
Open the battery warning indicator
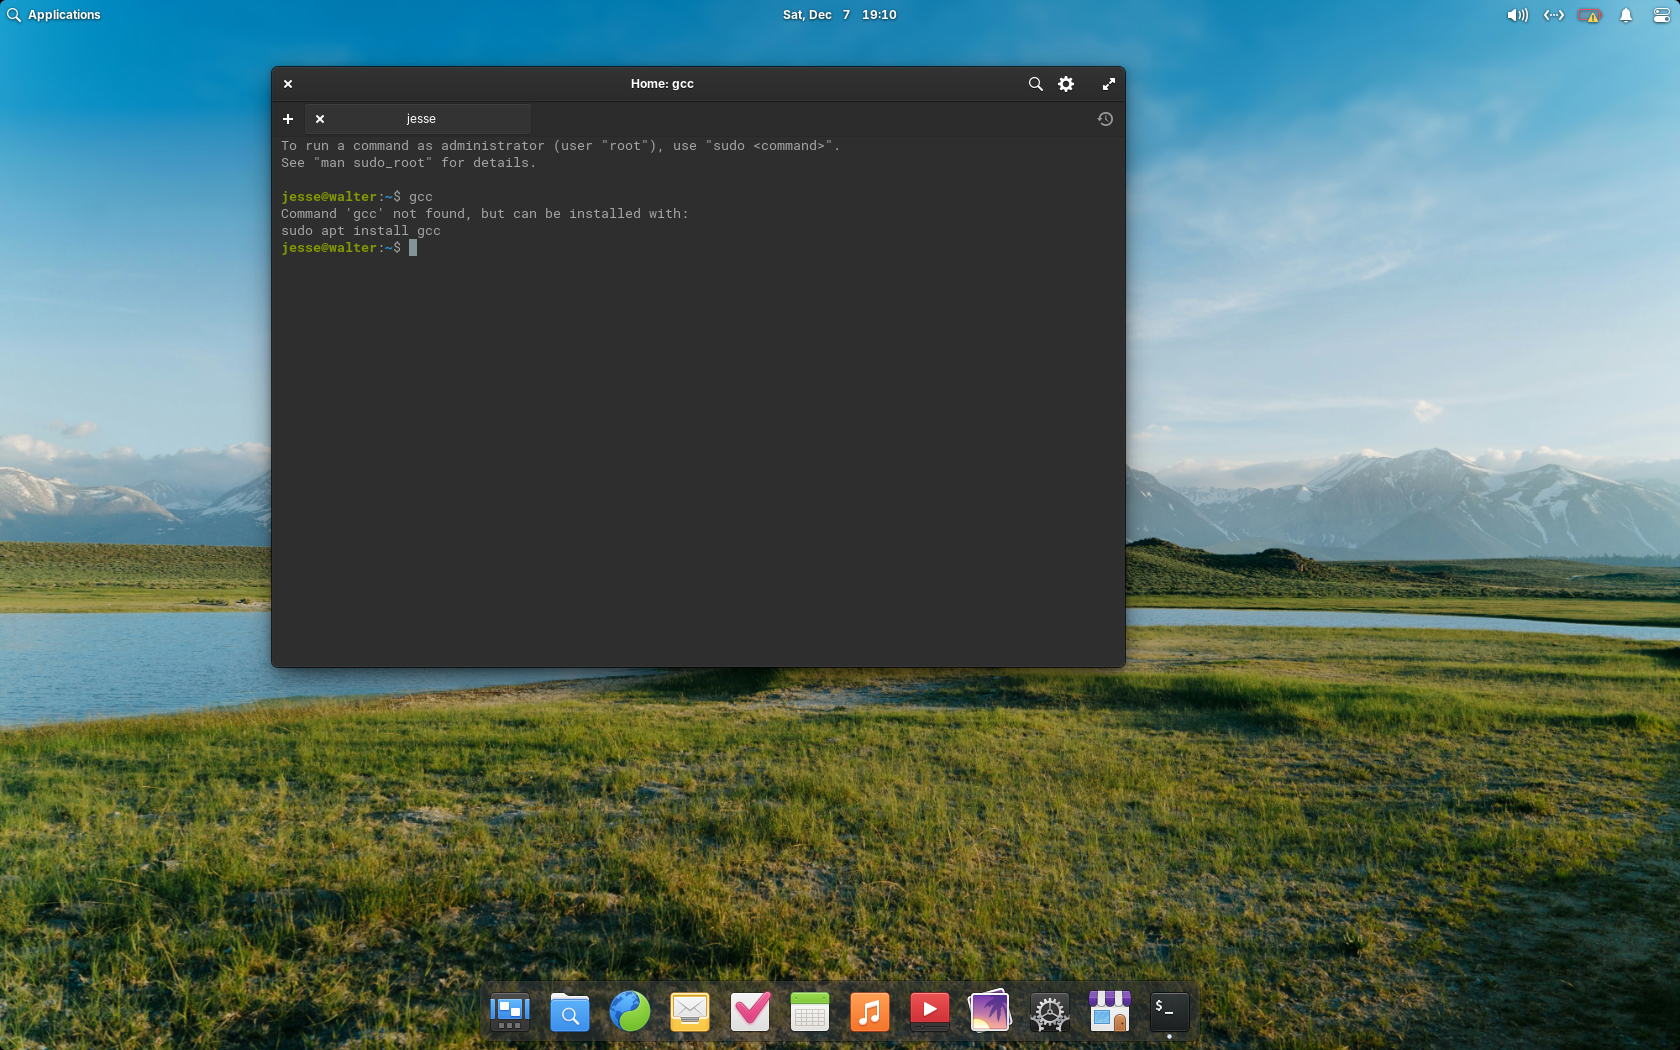pos(1589,15)
